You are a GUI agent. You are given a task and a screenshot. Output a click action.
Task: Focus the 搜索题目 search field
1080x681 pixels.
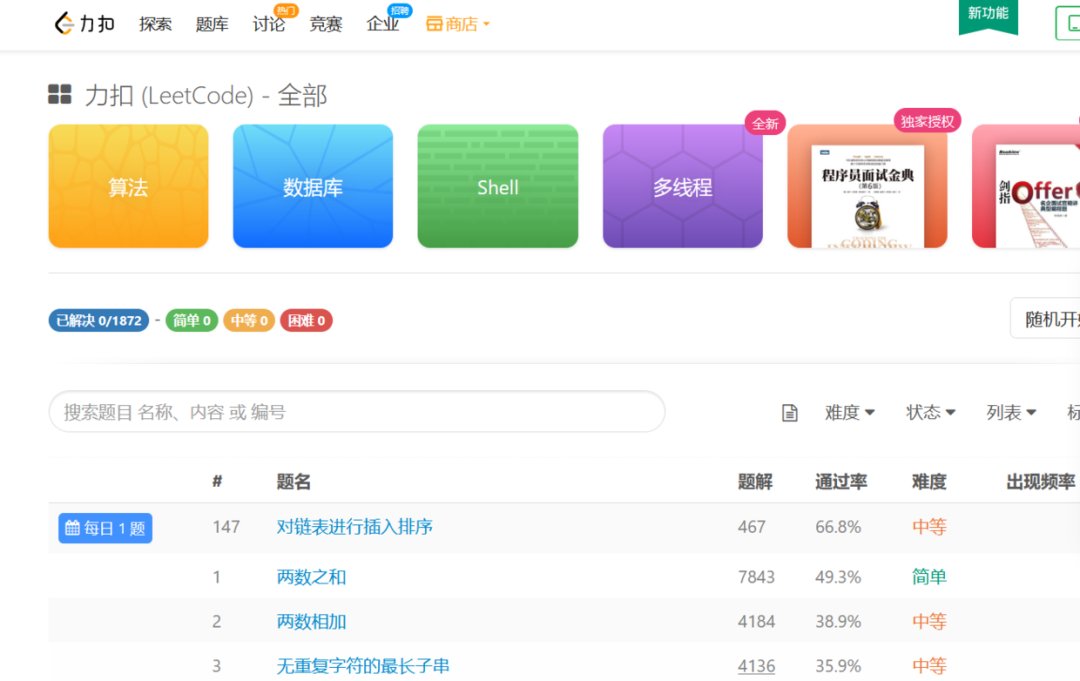(357, 412)
